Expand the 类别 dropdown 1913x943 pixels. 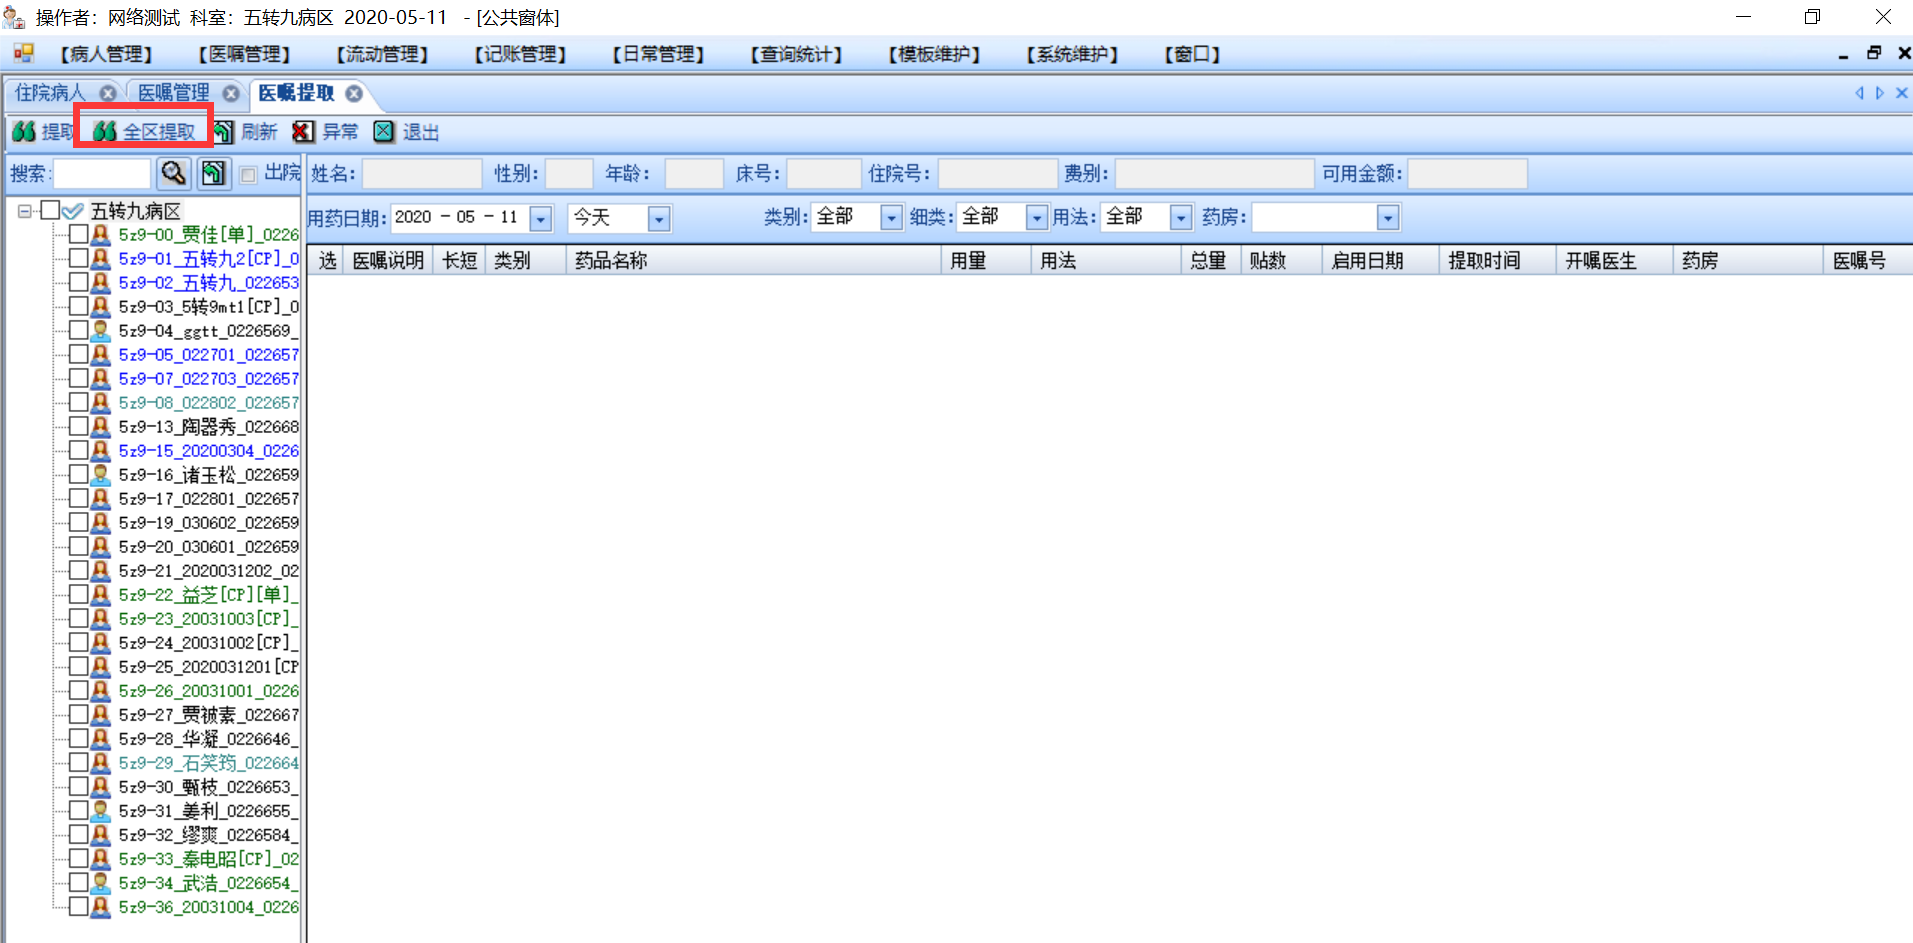(x=891, y=217)
